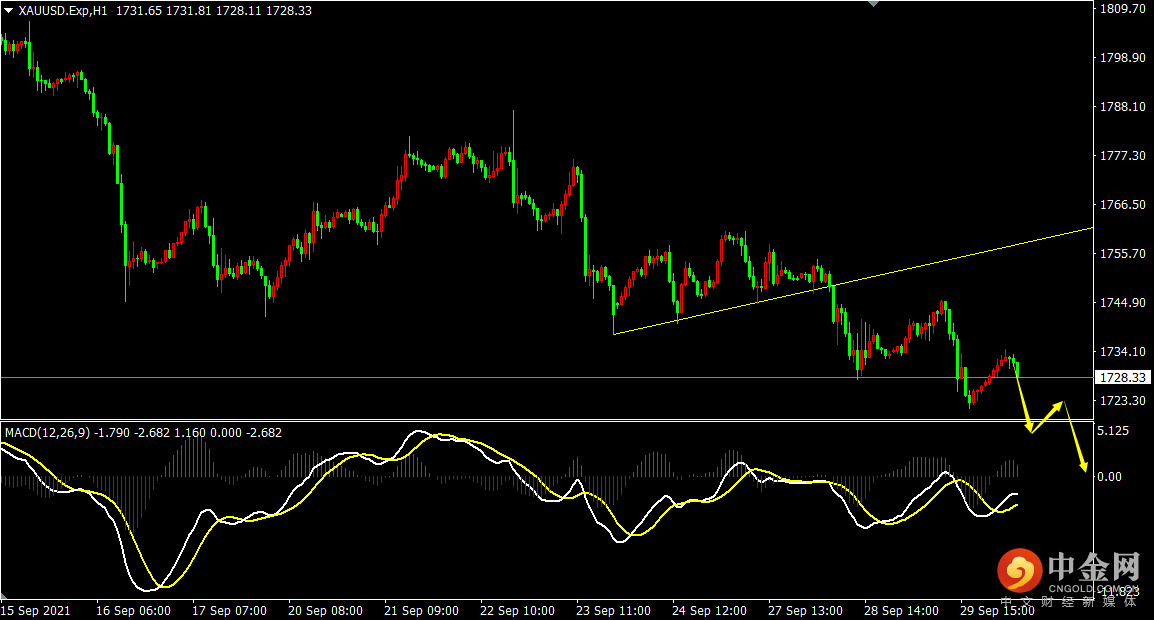Click the MACD(12,26,9) indicator label
1154x620 pixels.
point(47,433)
